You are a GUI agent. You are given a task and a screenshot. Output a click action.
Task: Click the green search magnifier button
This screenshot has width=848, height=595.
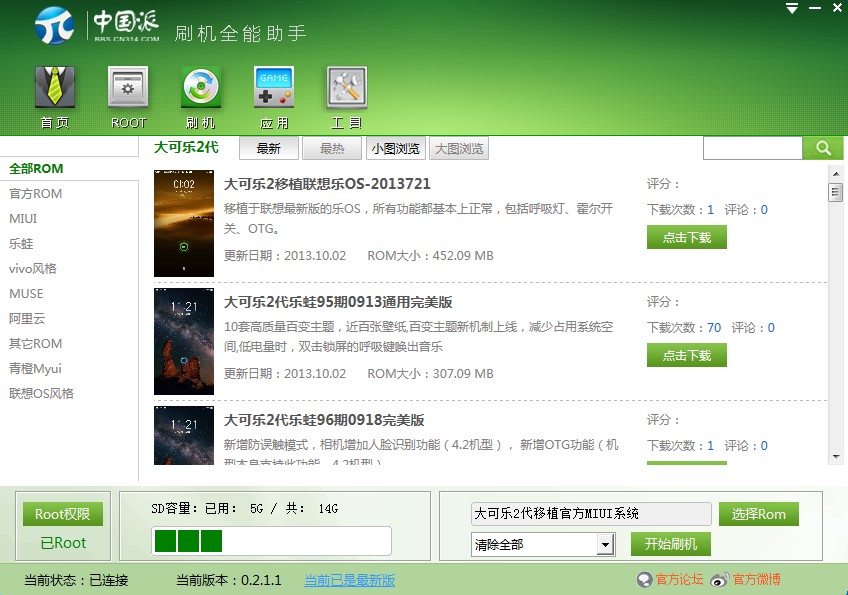click(x=823, y=148)
